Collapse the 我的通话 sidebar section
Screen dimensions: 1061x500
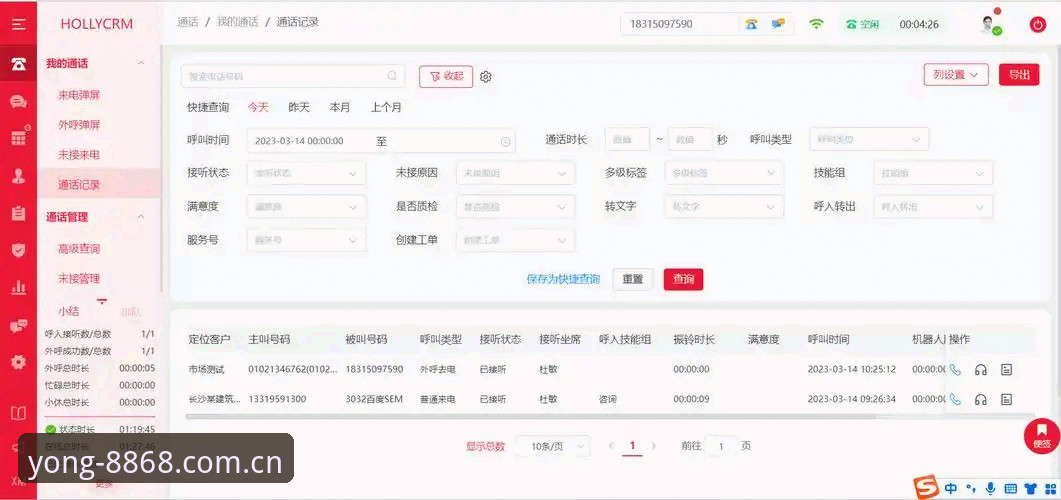coord(141,63)
